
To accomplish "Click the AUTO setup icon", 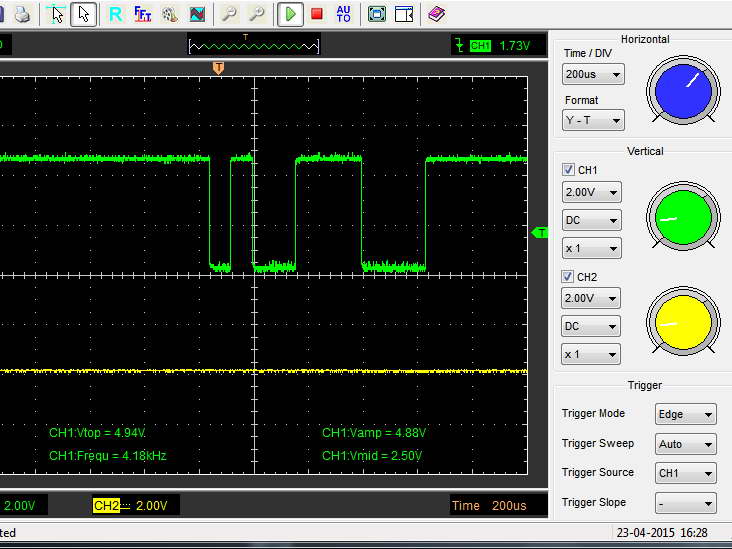I will 344,14.
